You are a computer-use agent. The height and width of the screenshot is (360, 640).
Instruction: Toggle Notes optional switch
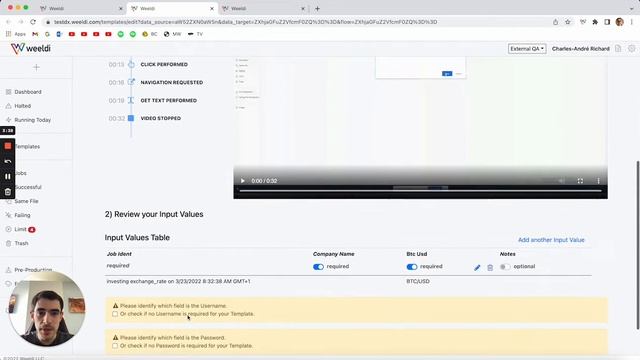click(505, 267)
